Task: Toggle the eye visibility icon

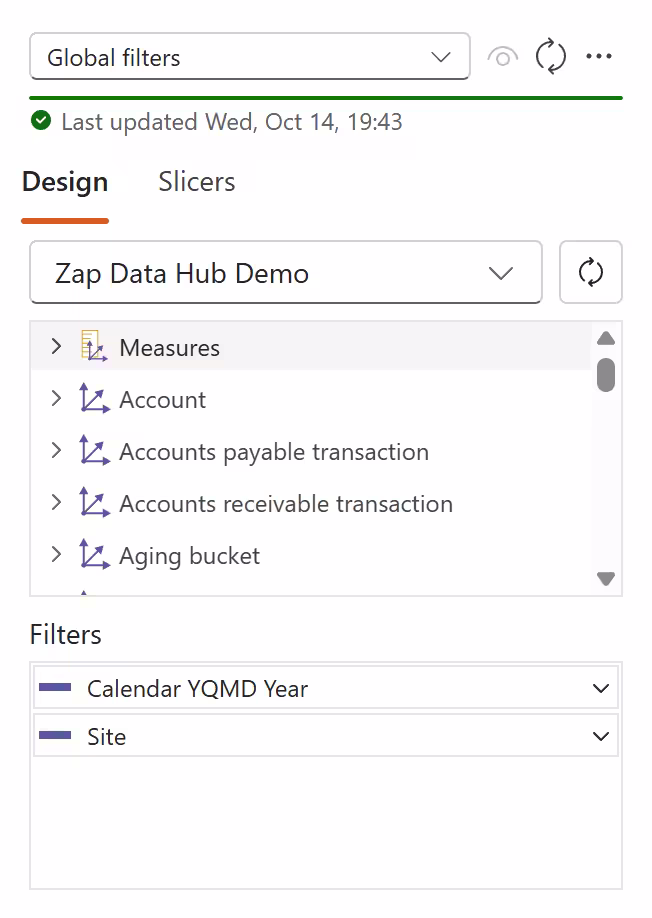Action: coord(503,57)
